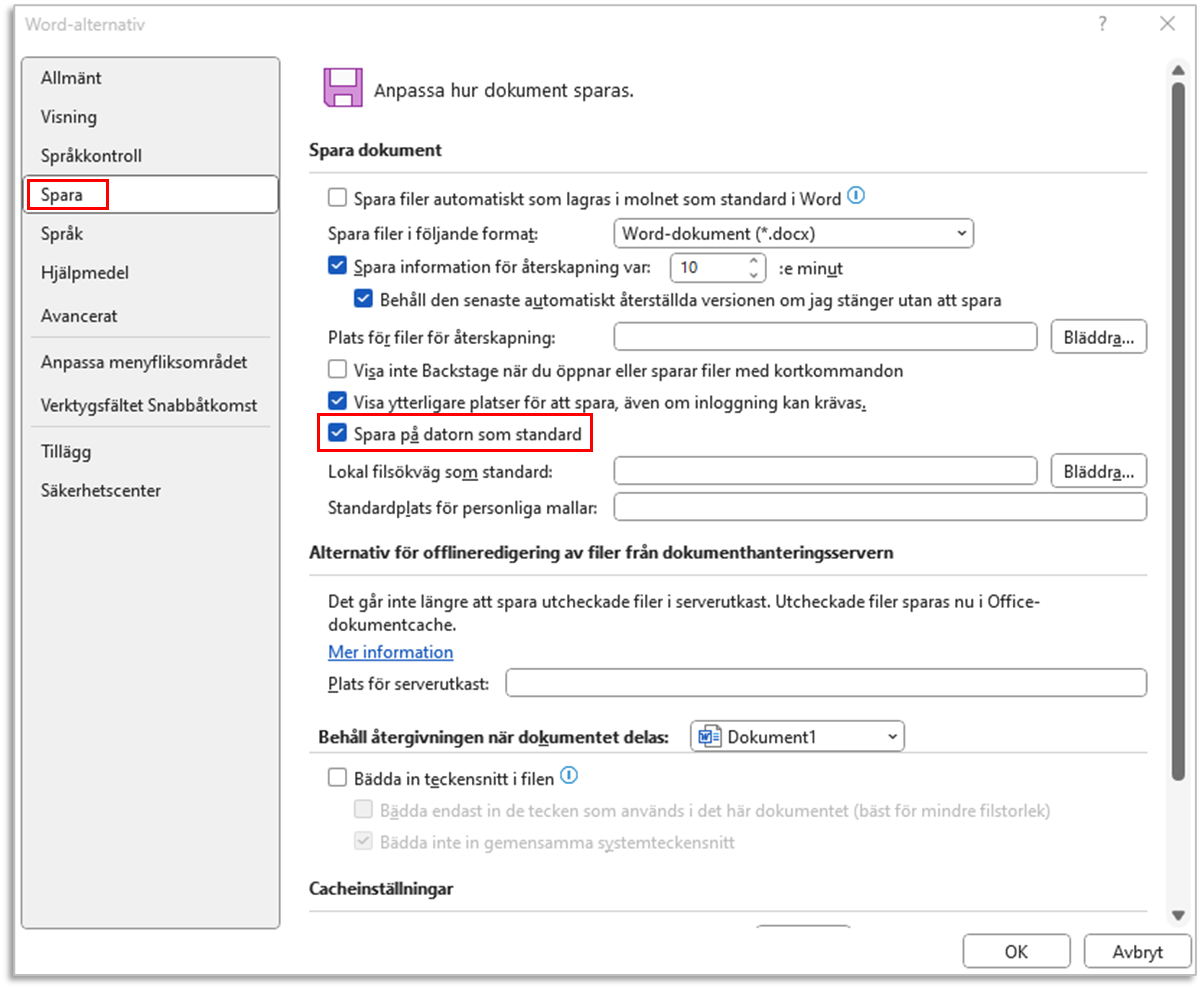
Task: Open the Avancerat category
Action: (150, 316)
